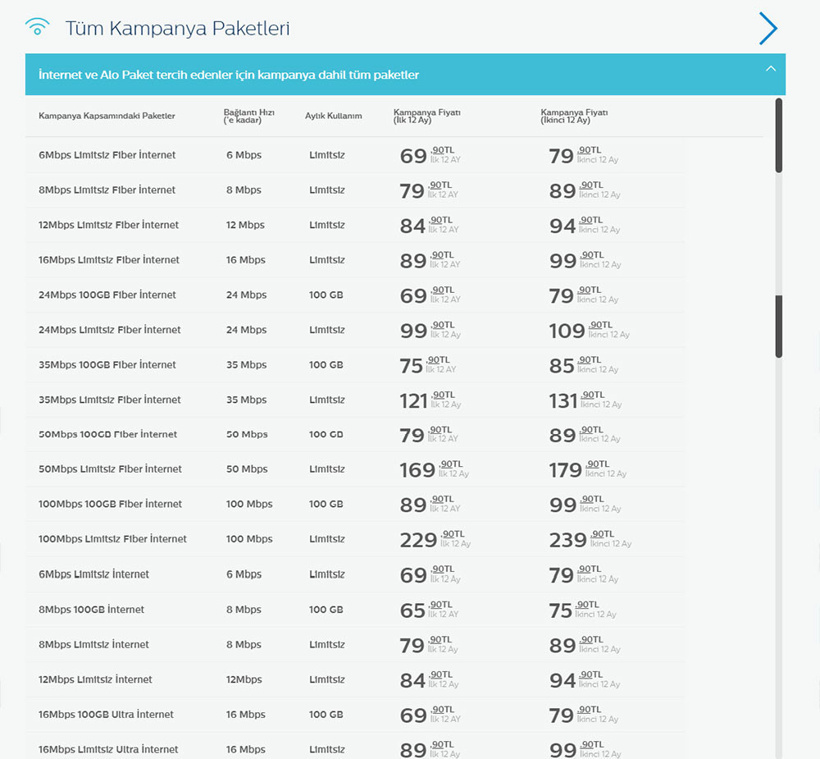Select the 100Mbps Limitsiz Fiber İnternet package
The image size is (820, 759).
click(x=113, y=539)
